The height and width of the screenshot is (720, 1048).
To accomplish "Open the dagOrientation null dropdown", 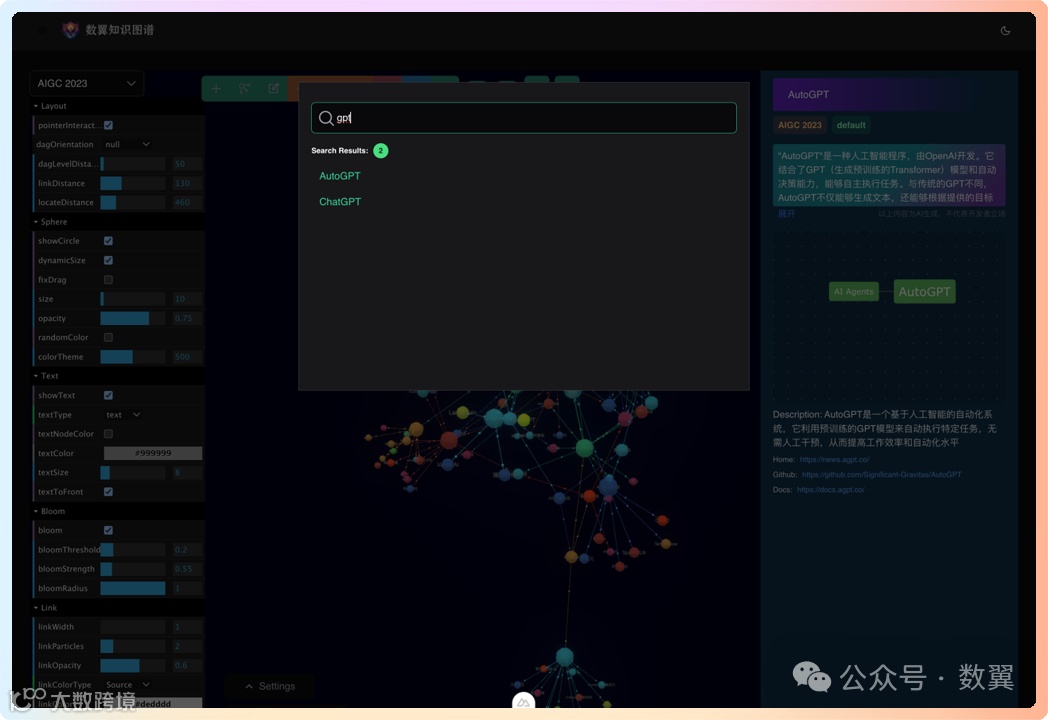I will pos(127,144).
